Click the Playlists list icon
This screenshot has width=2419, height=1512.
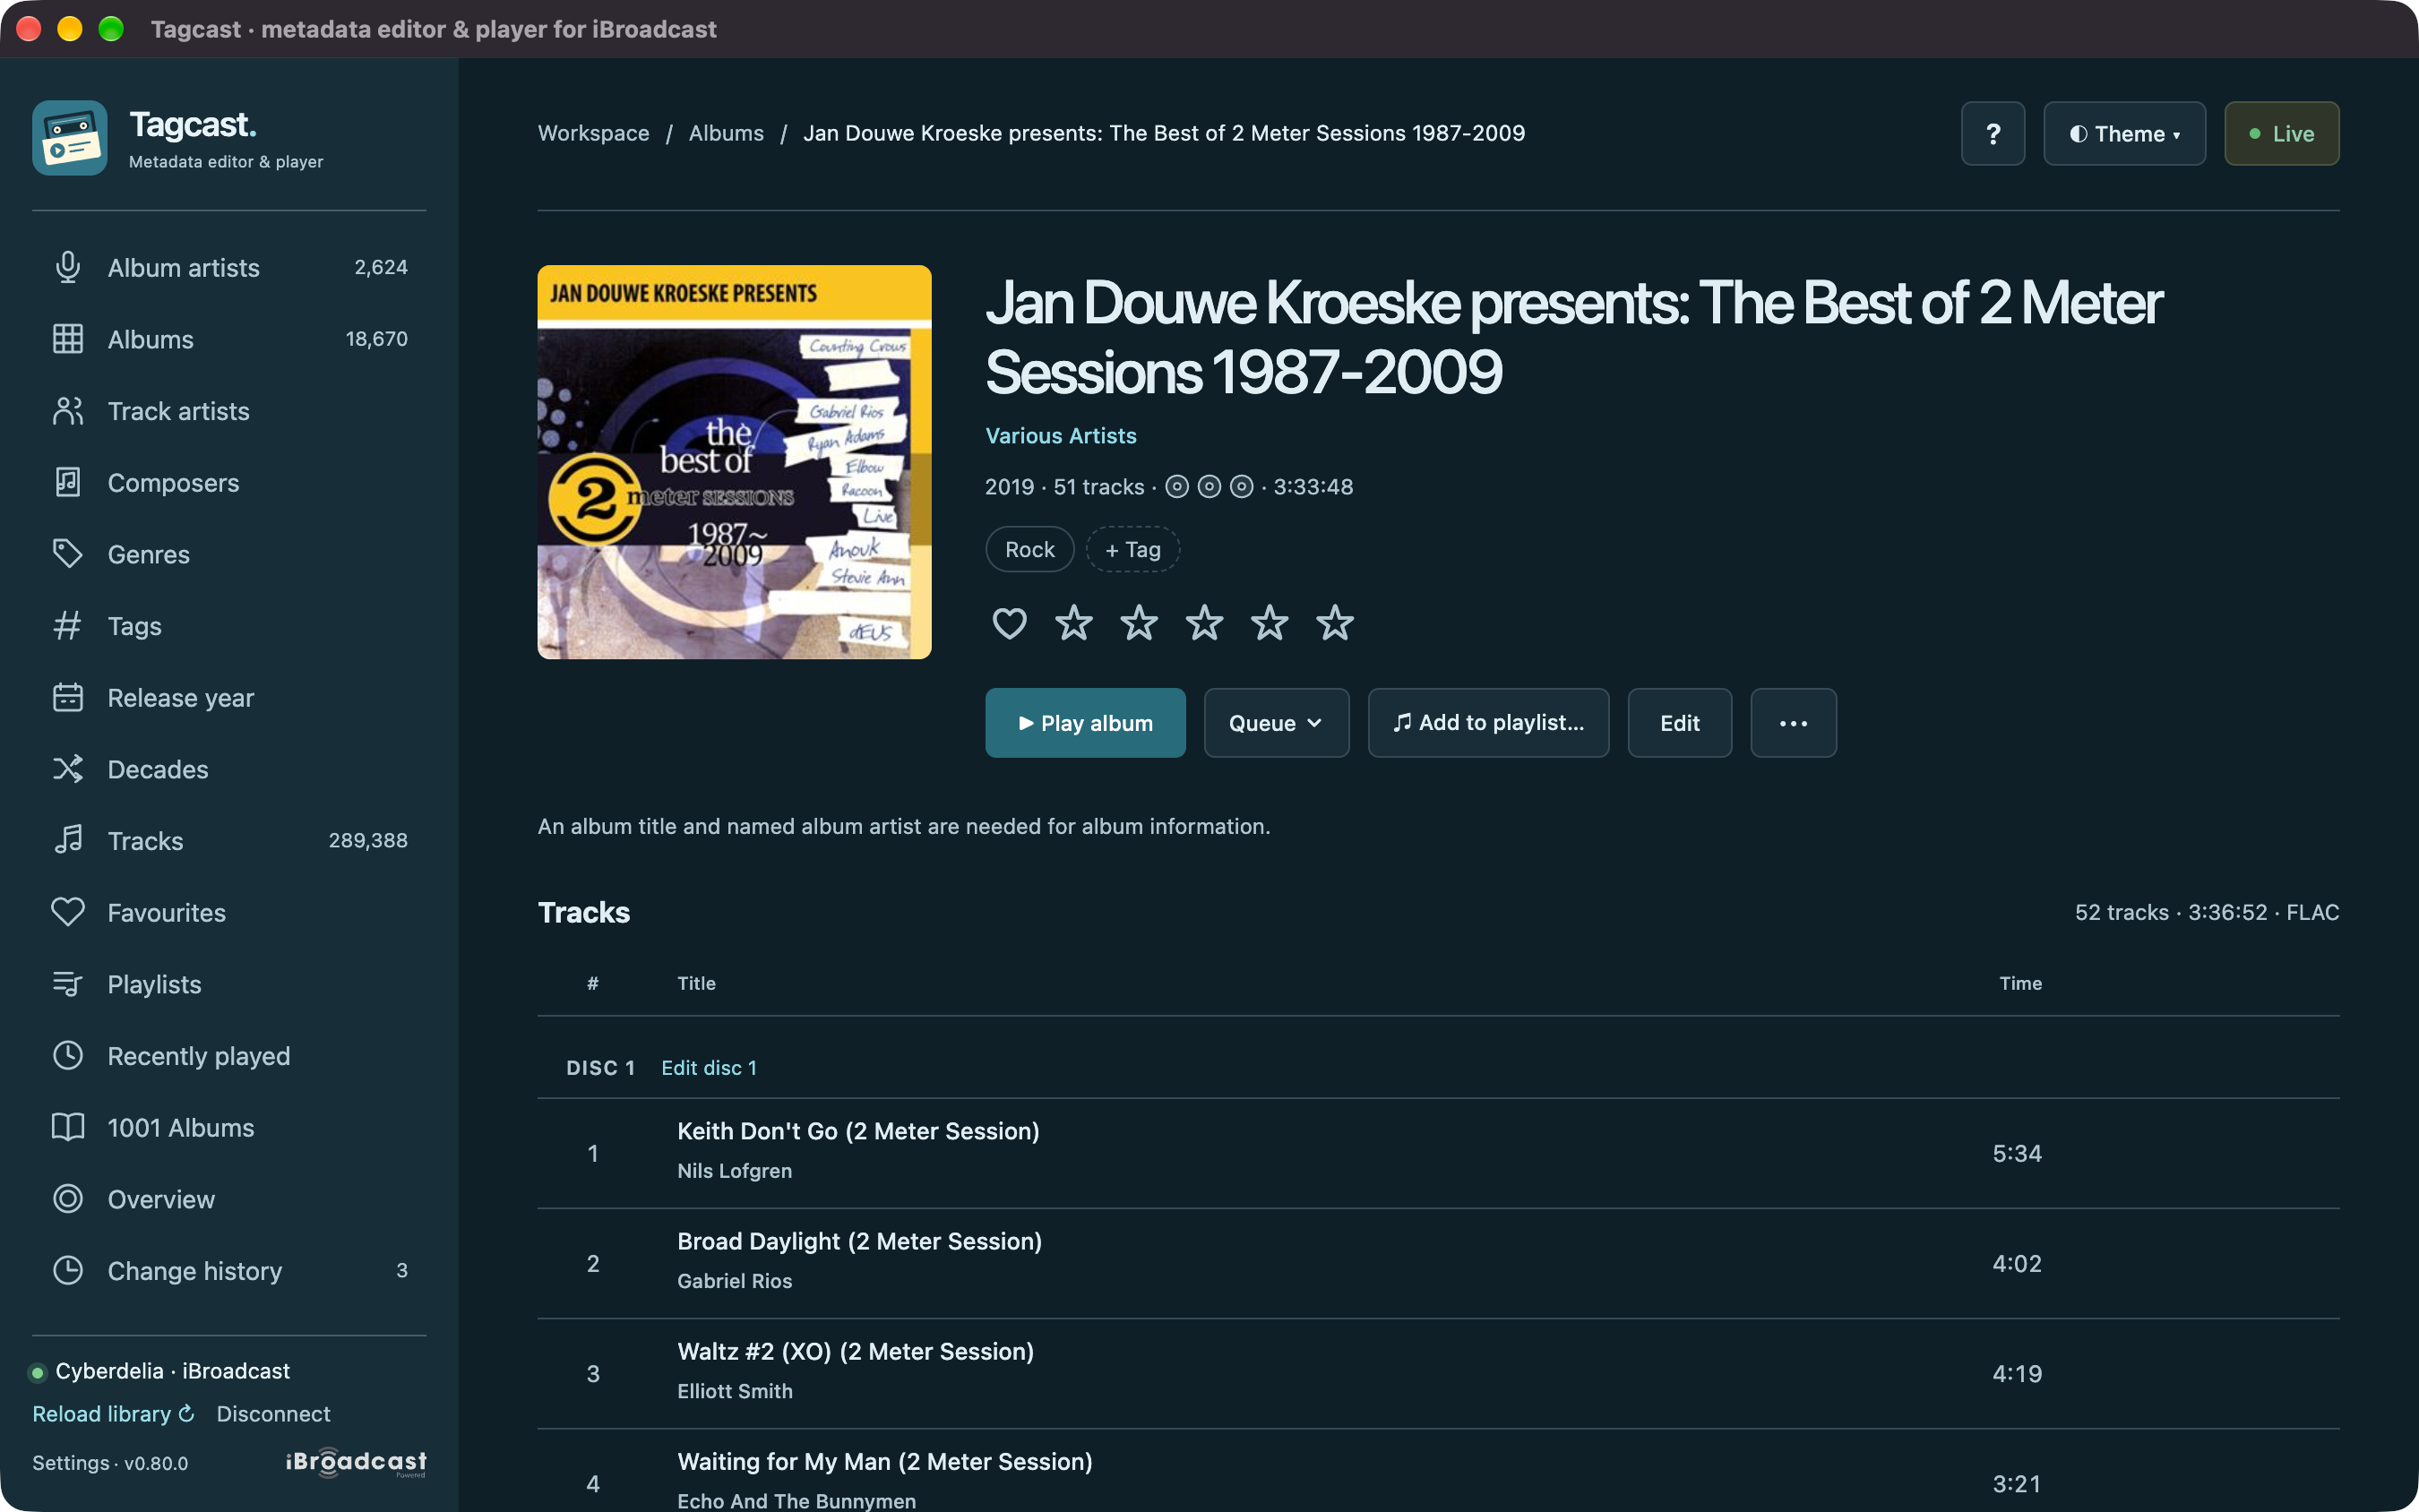pos(67,984)
